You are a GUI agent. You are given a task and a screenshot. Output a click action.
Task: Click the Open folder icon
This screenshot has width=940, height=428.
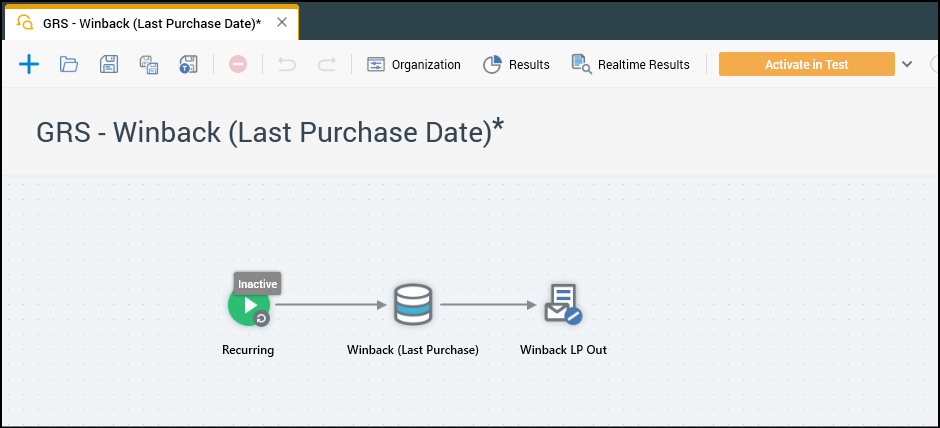[69, 64]
